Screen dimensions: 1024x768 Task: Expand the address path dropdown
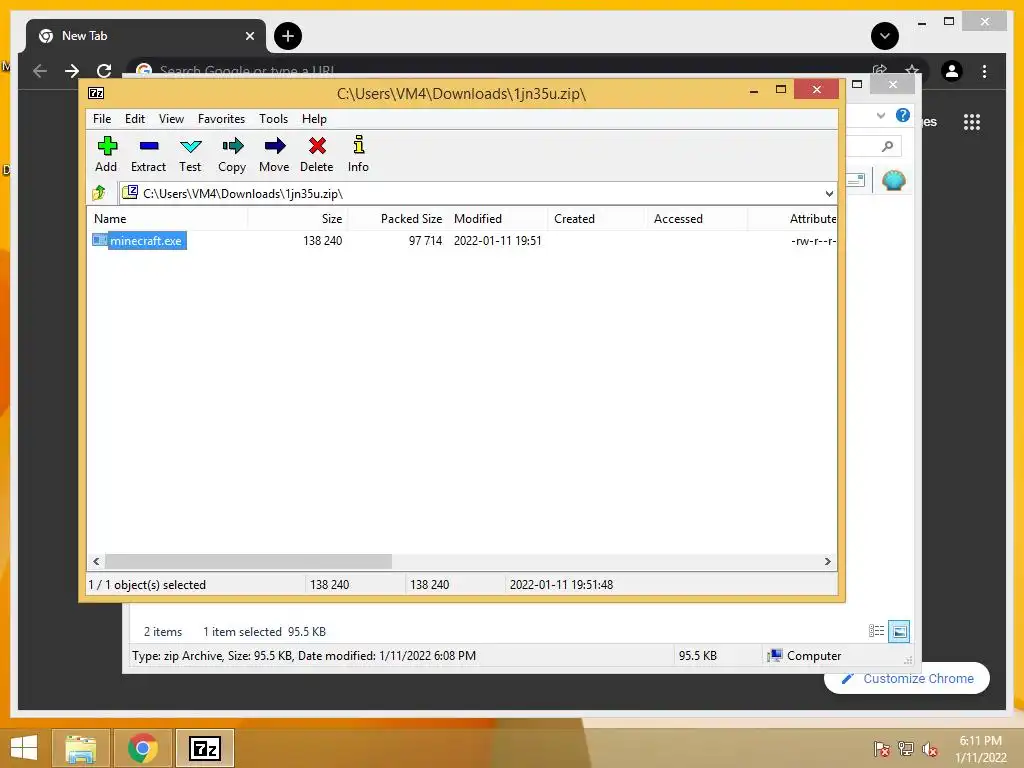tap(829, 193)
